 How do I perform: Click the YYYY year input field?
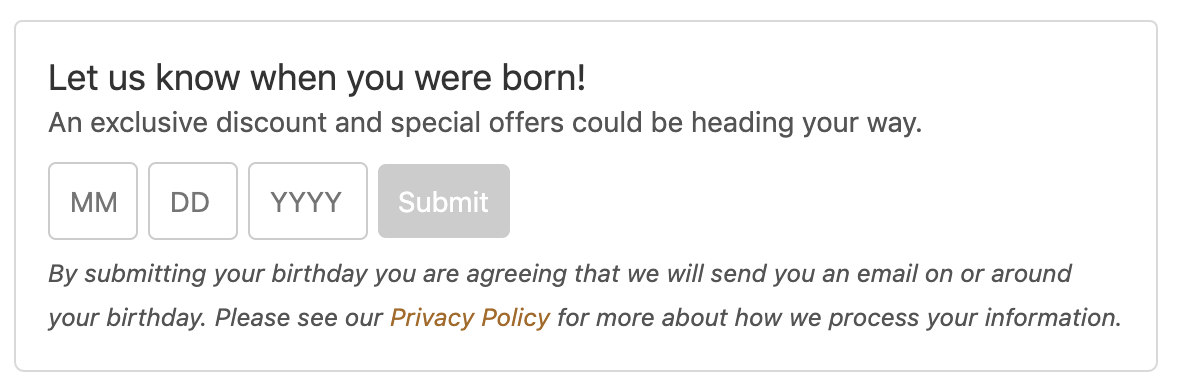click(308, 202)
